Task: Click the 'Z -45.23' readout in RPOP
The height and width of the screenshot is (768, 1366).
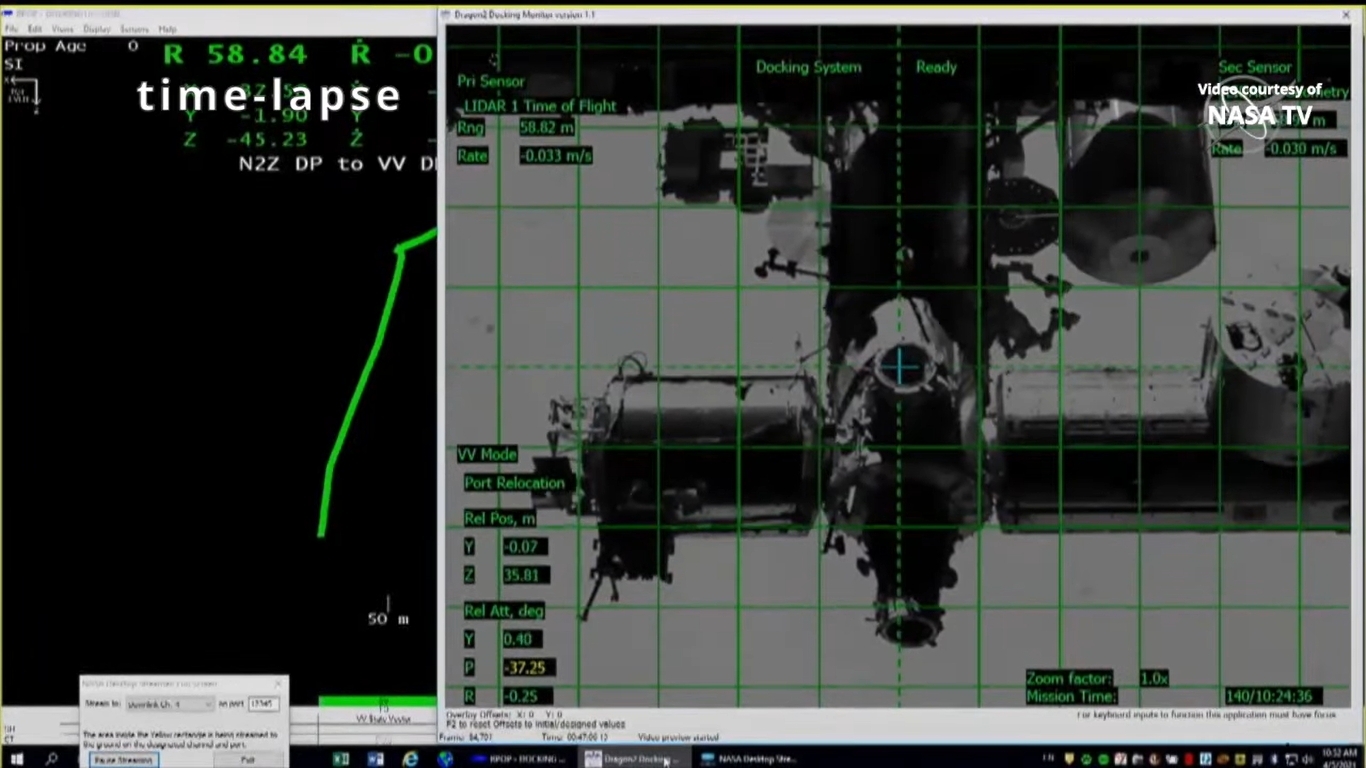Action: [246, 139]
